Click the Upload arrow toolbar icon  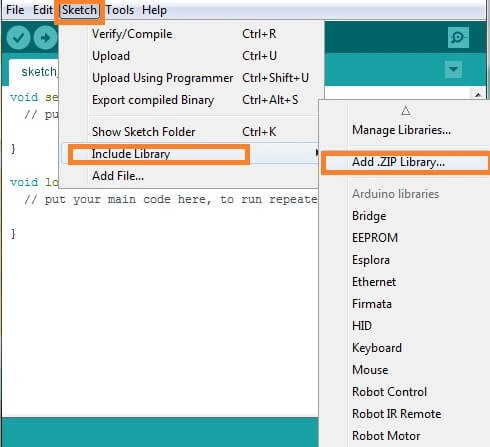tap(46, 37)
